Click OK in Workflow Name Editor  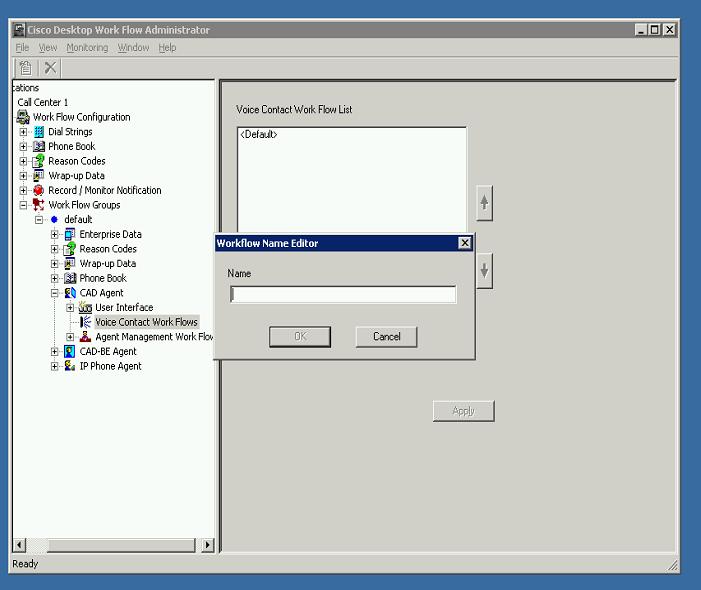coord(300,337)
